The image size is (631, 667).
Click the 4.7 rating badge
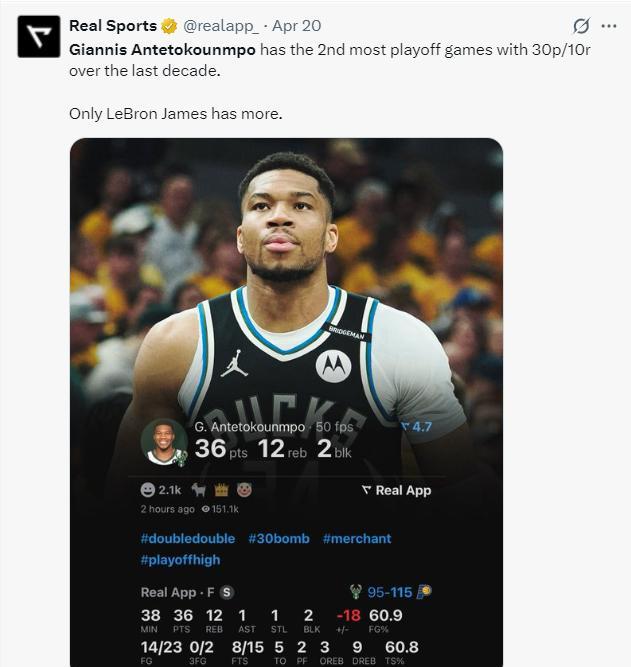coord(416,427)
